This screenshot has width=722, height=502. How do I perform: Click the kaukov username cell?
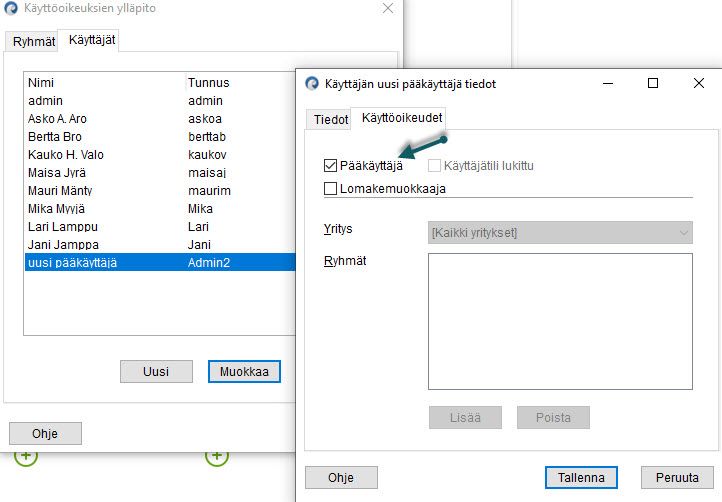pos(207,154)
